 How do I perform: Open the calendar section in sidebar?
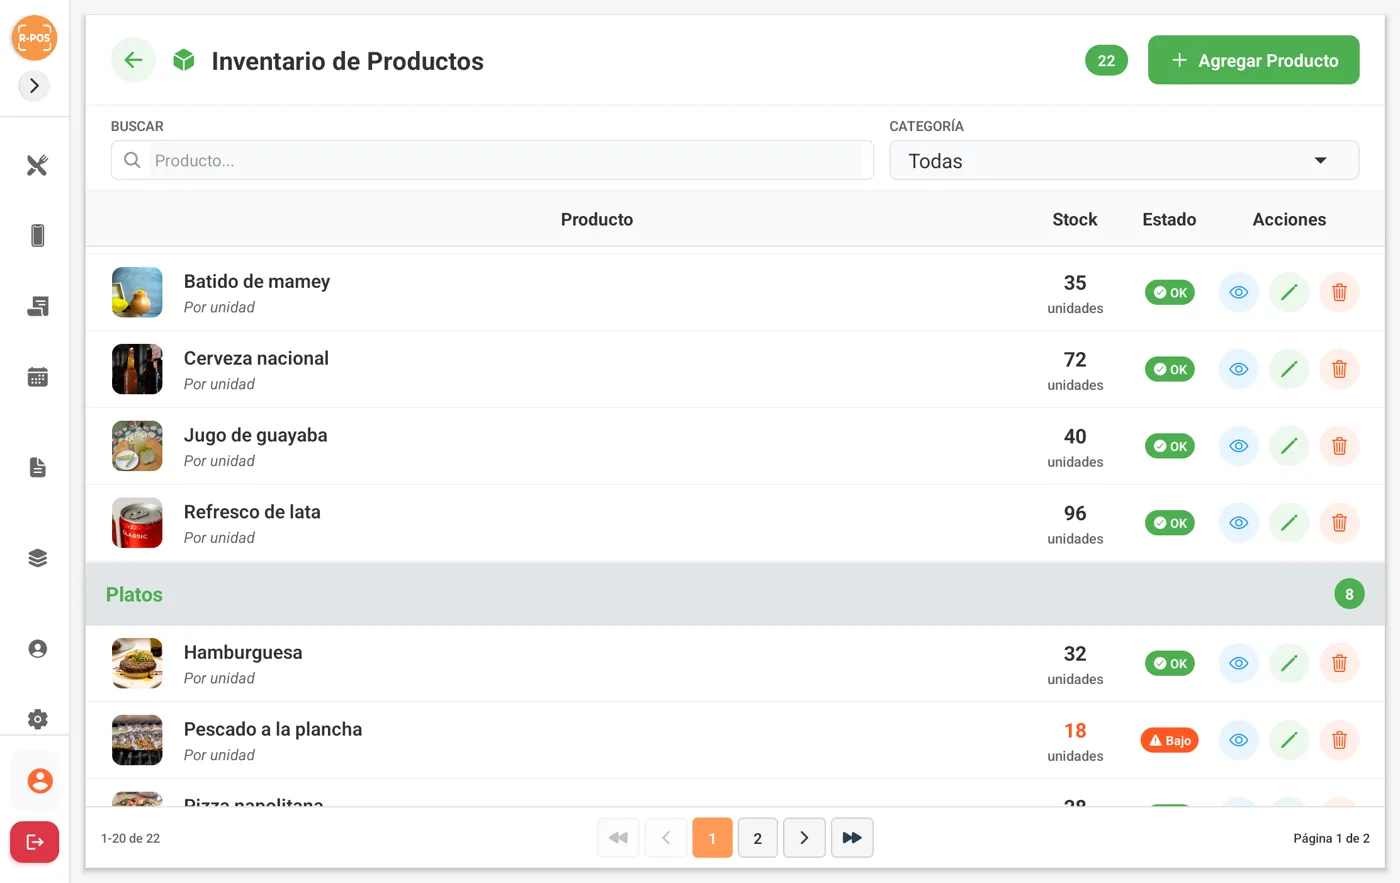pos(37,377)
